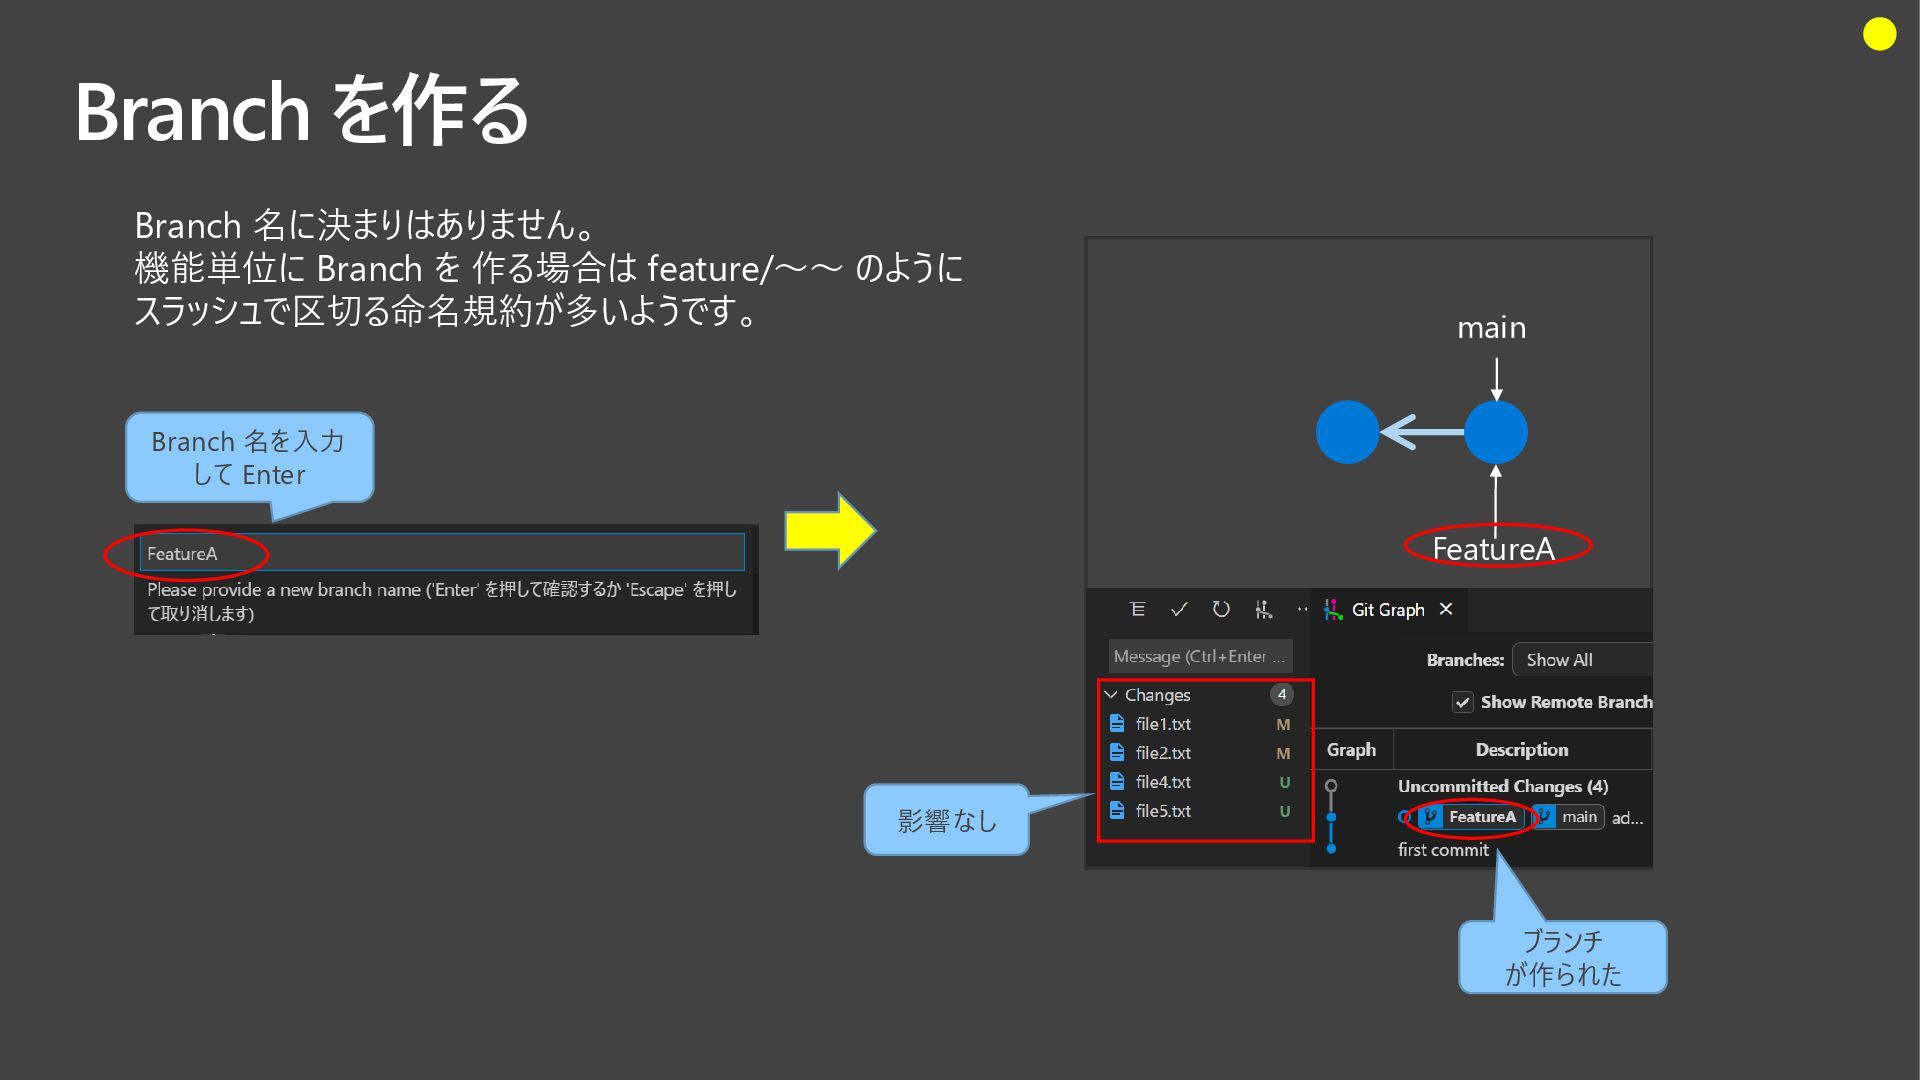Screen dimensions: 1920x1080
Task: Open the more actions ellipsis menu
Action: tap(1302, 609)
